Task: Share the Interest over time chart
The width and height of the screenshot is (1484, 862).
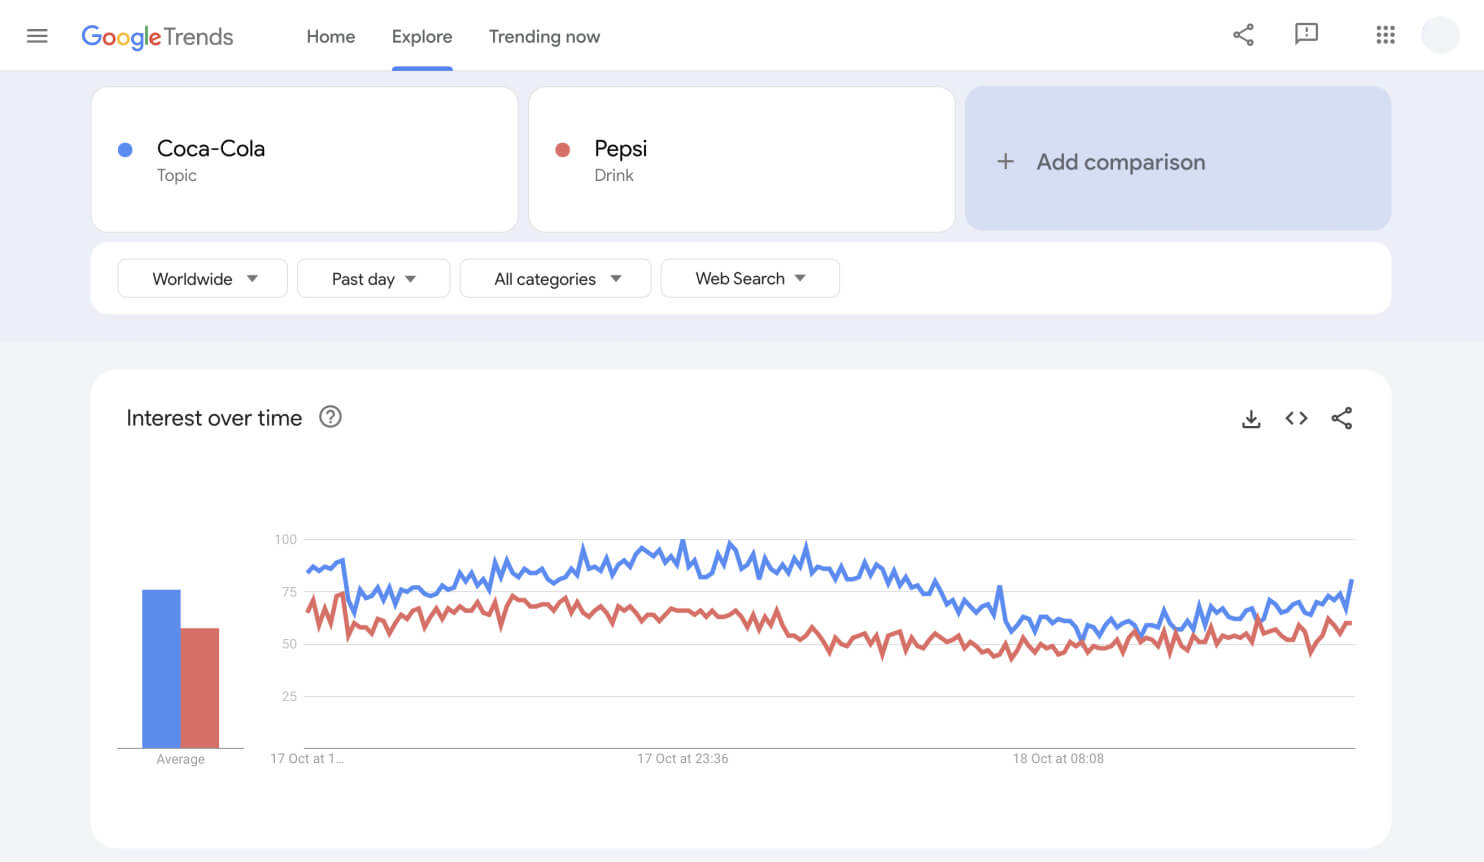Action: pos(1342,418)
